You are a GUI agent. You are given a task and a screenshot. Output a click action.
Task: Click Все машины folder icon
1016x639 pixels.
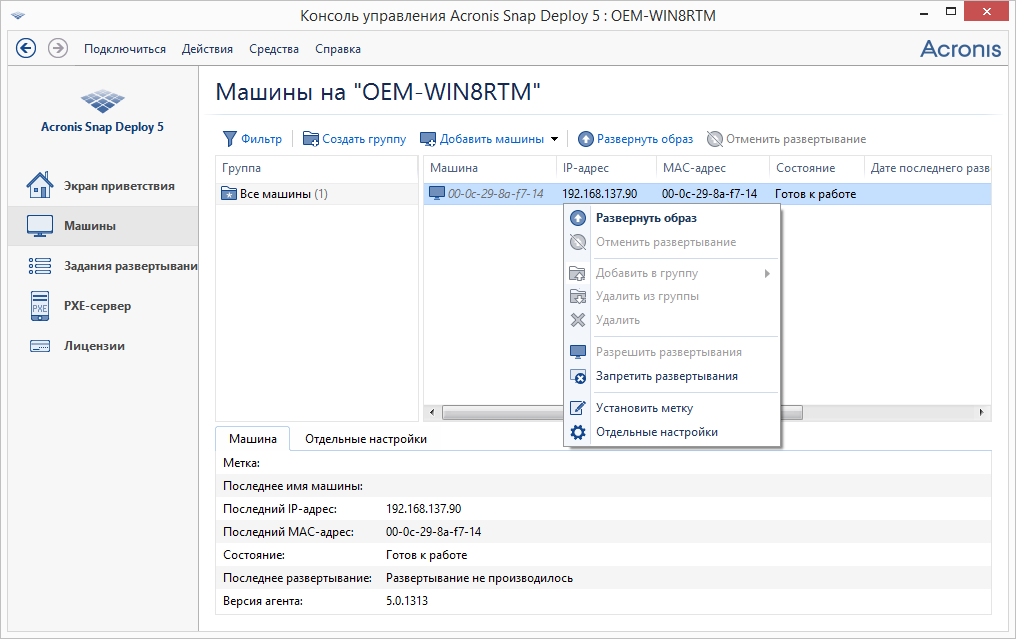[229, 193]
